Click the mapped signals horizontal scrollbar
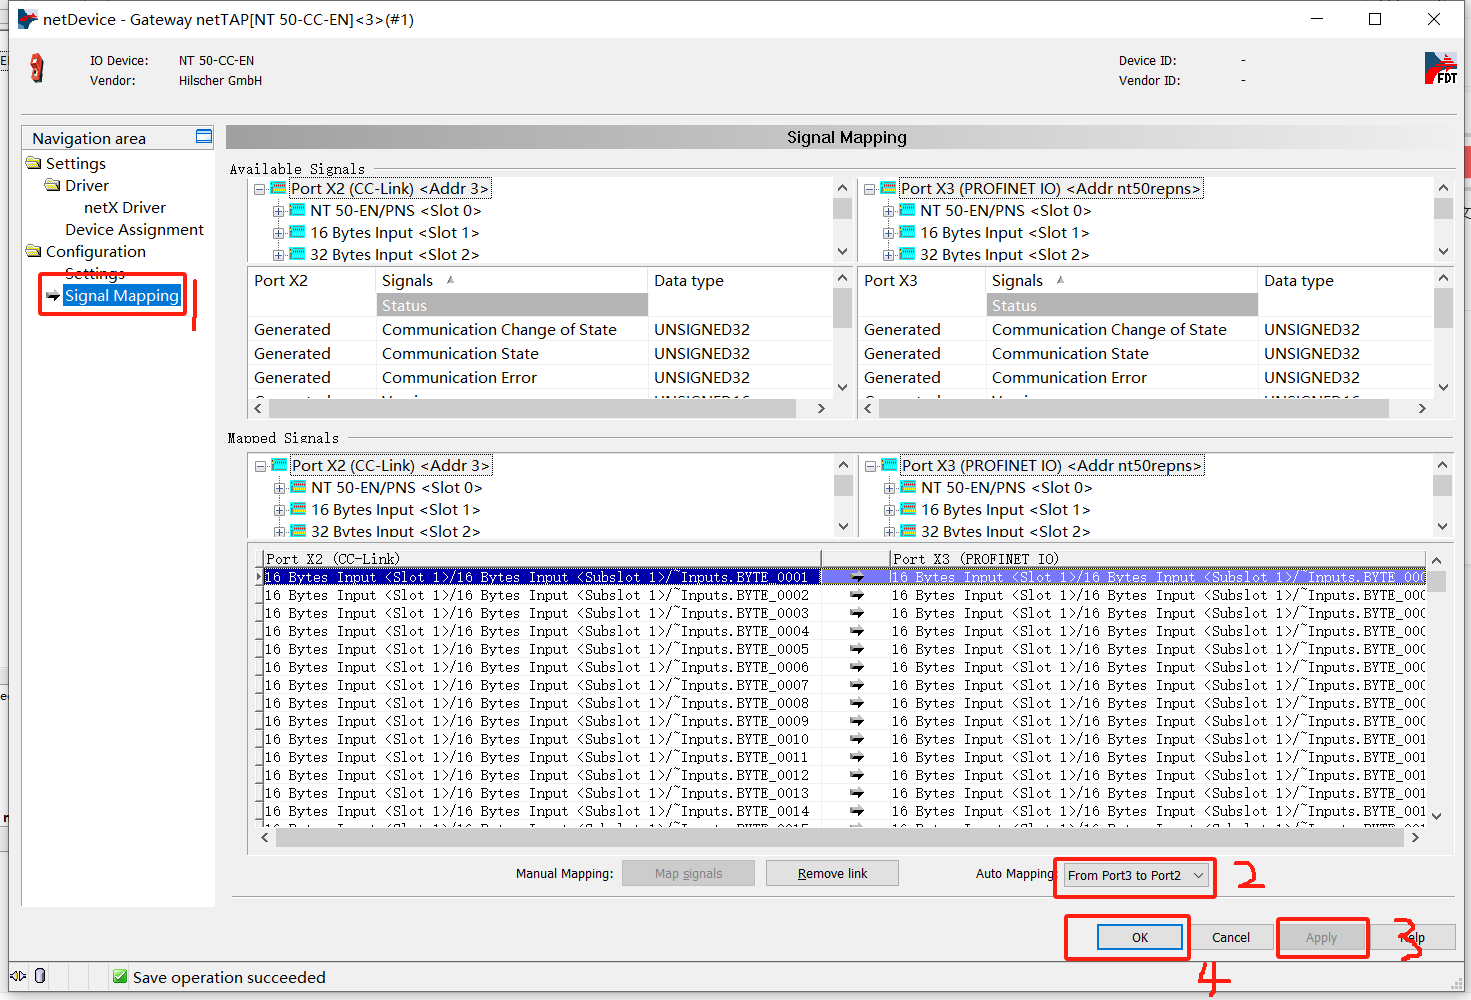This screenshot has height=1000, width=1471. pyautogui.click(x=838, y=838)
